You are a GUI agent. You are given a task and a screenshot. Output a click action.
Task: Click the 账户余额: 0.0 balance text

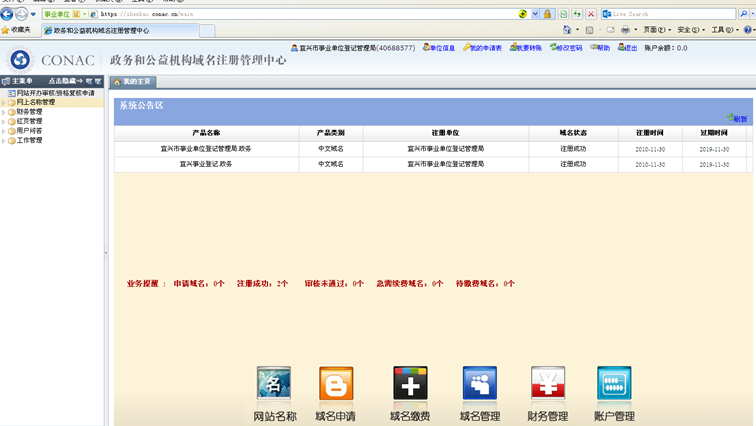click(x=666, y=48)
